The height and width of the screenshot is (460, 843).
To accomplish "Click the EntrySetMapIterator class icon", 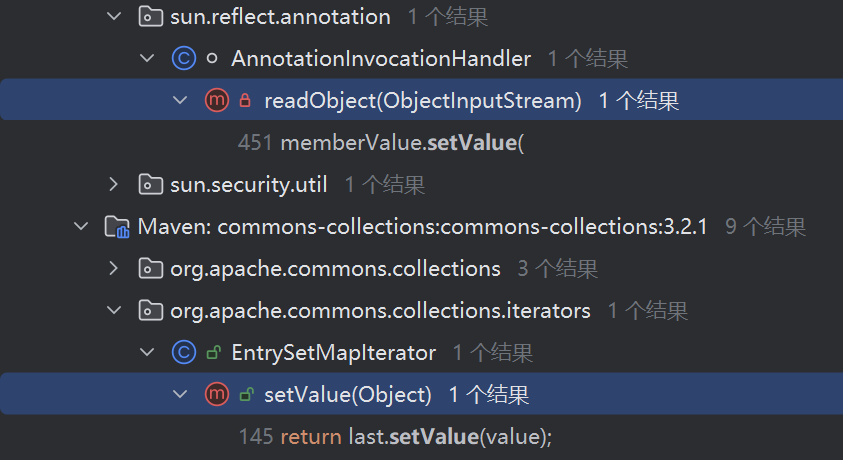I will (x=183, y=353).
